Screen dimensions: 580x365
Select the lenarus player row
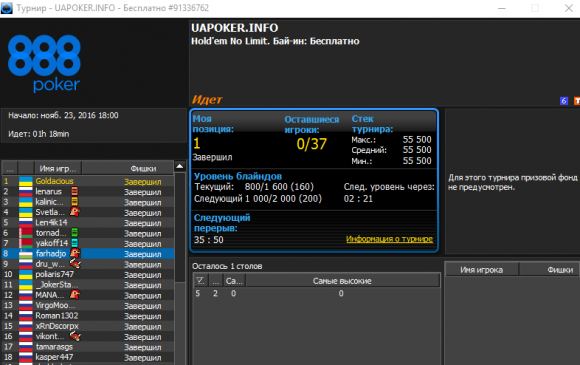click(88, 192)
